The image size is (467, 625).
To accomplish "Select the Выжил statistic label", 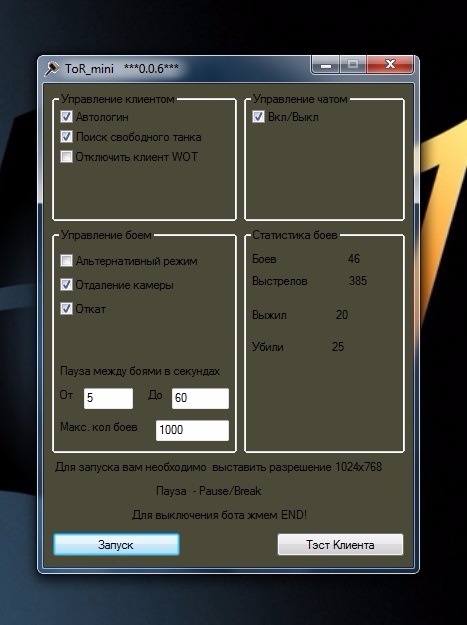I will tap(269, 315).
